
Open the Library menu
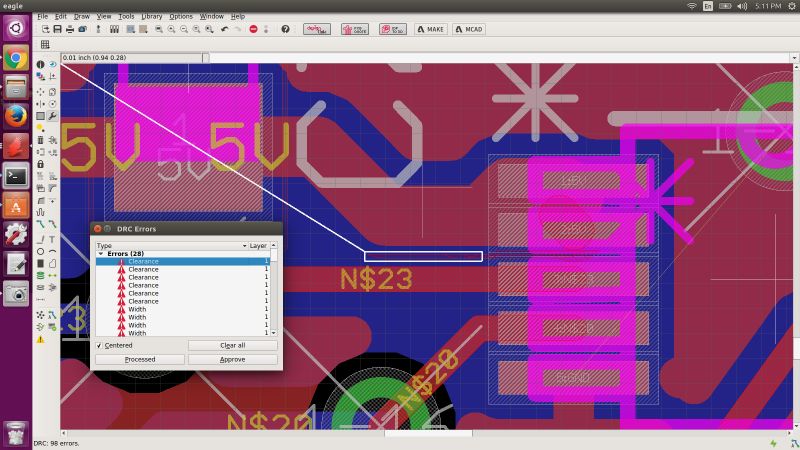(x=152, y=16)
